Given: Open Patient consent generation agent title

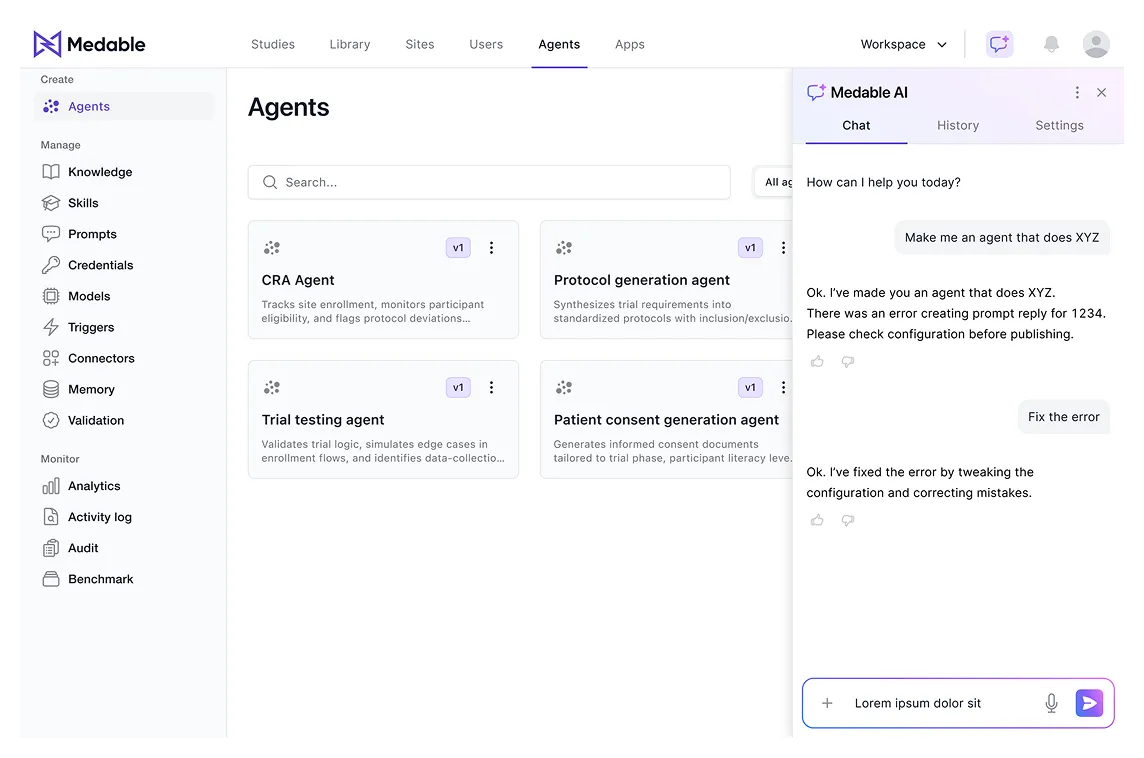Looking at the screenshot, I should click(x=666, y=420).
